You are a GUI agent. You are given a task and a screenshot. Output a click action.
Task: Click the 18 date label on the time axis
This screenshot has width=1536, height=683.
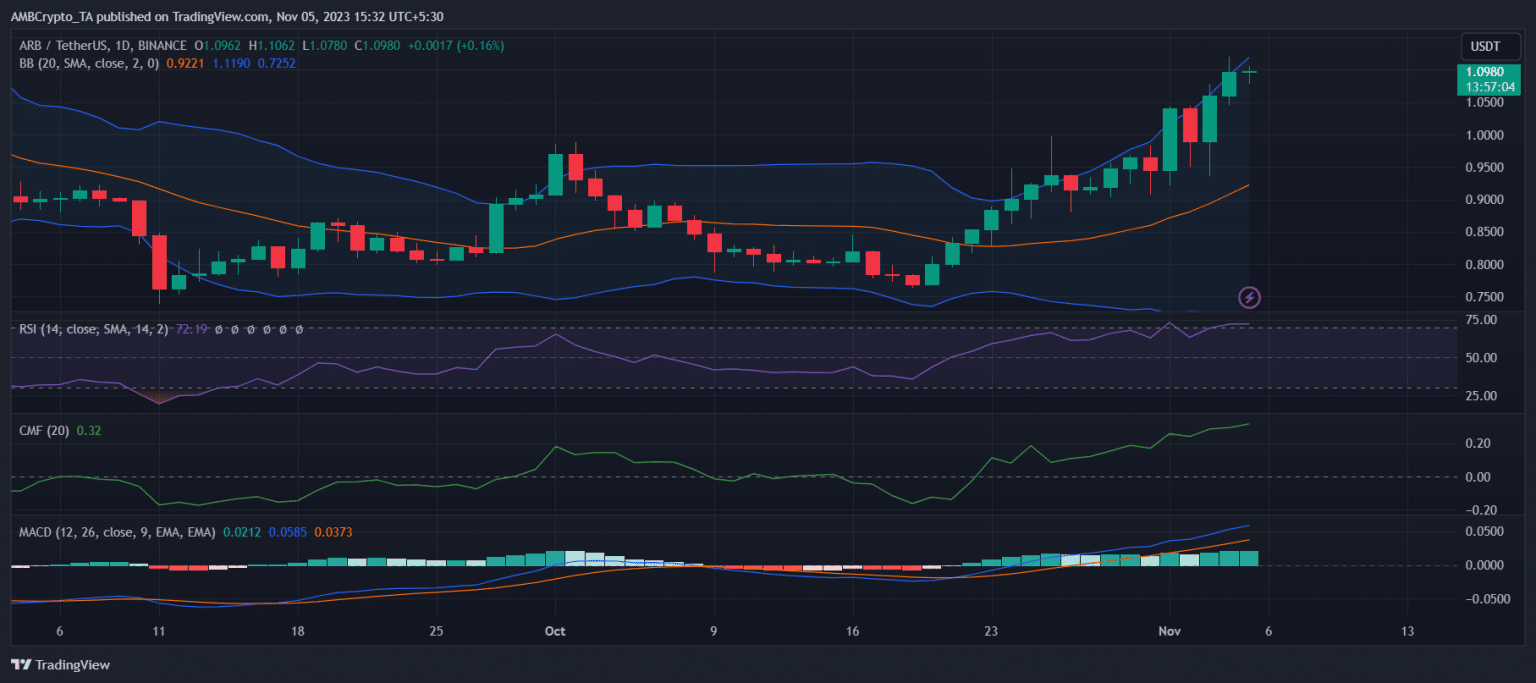(x=297, y=631)
